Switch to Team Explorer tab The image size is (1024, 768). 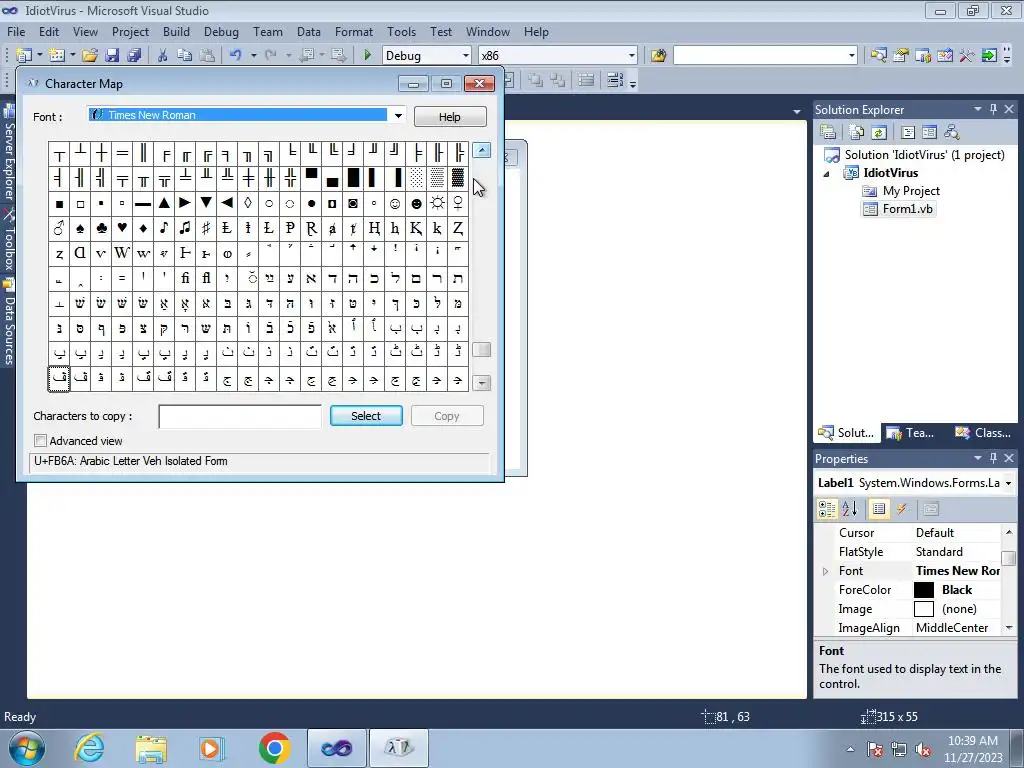point(910,432)
